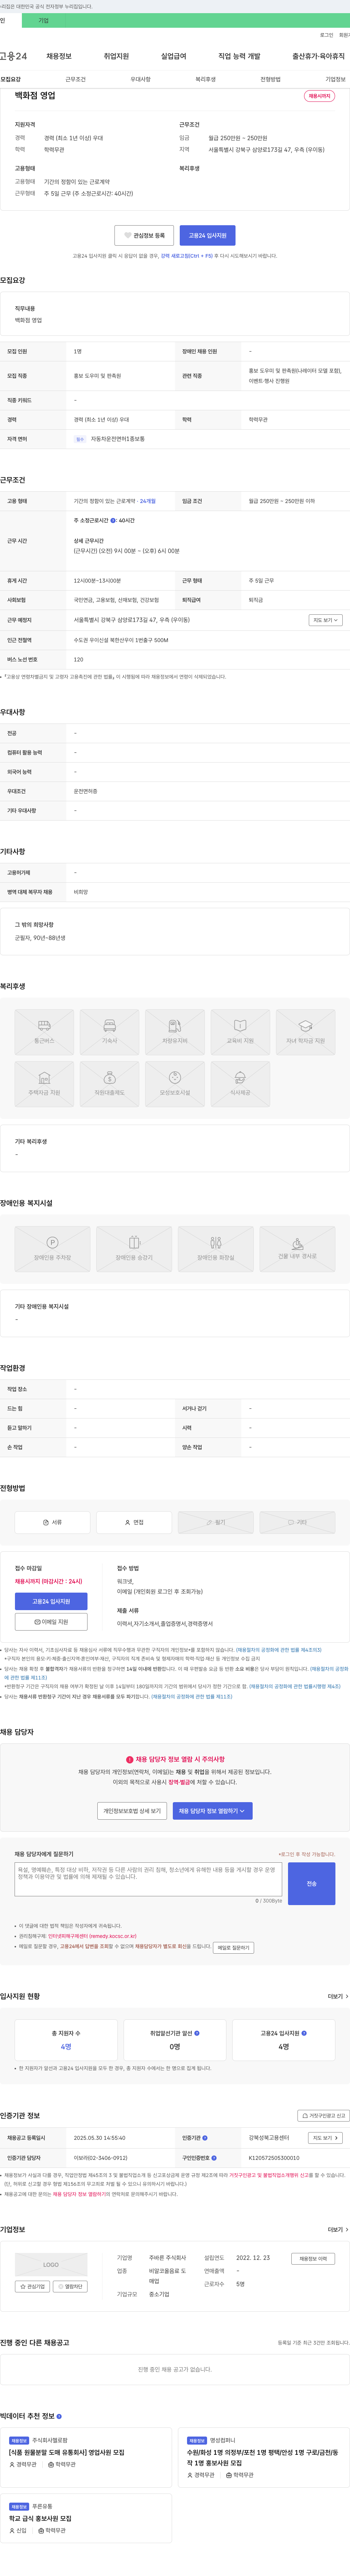Expand 채용 담당자 정보 열람하기
The image size is (350, 2576).
212,1810
